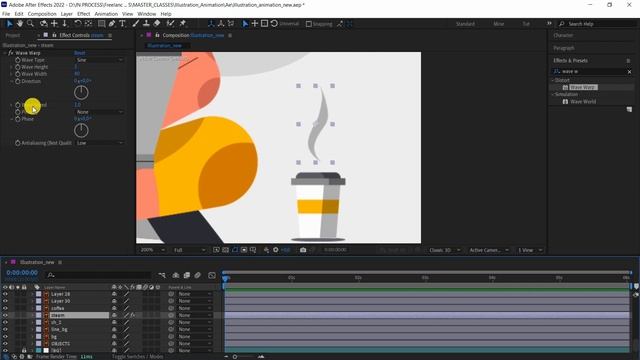Click Toggle Switches / Modes button
Image resolution: width=640 pixels, height=360 pixels.
(x=138, y=356)
